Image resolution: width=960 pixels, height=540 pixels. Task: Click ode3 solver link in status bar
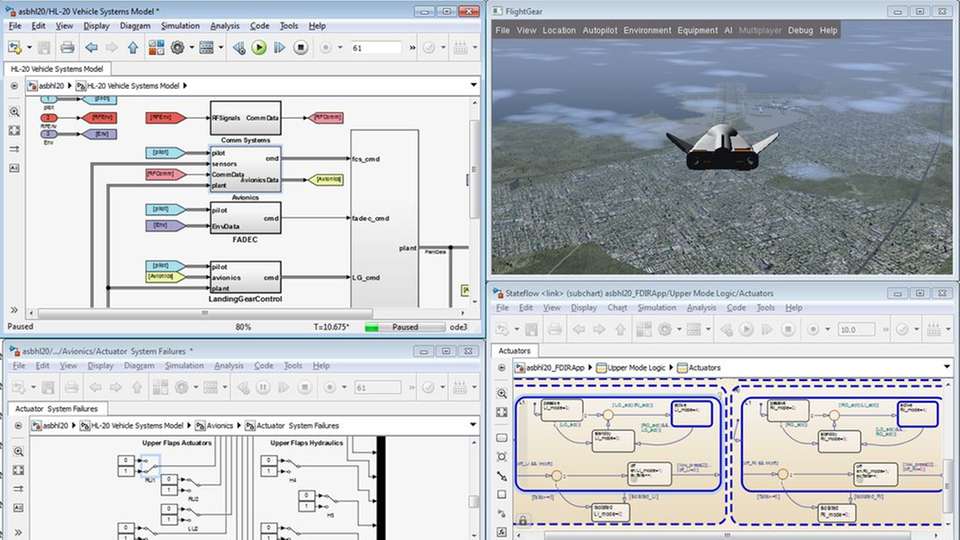coord(458,327)
